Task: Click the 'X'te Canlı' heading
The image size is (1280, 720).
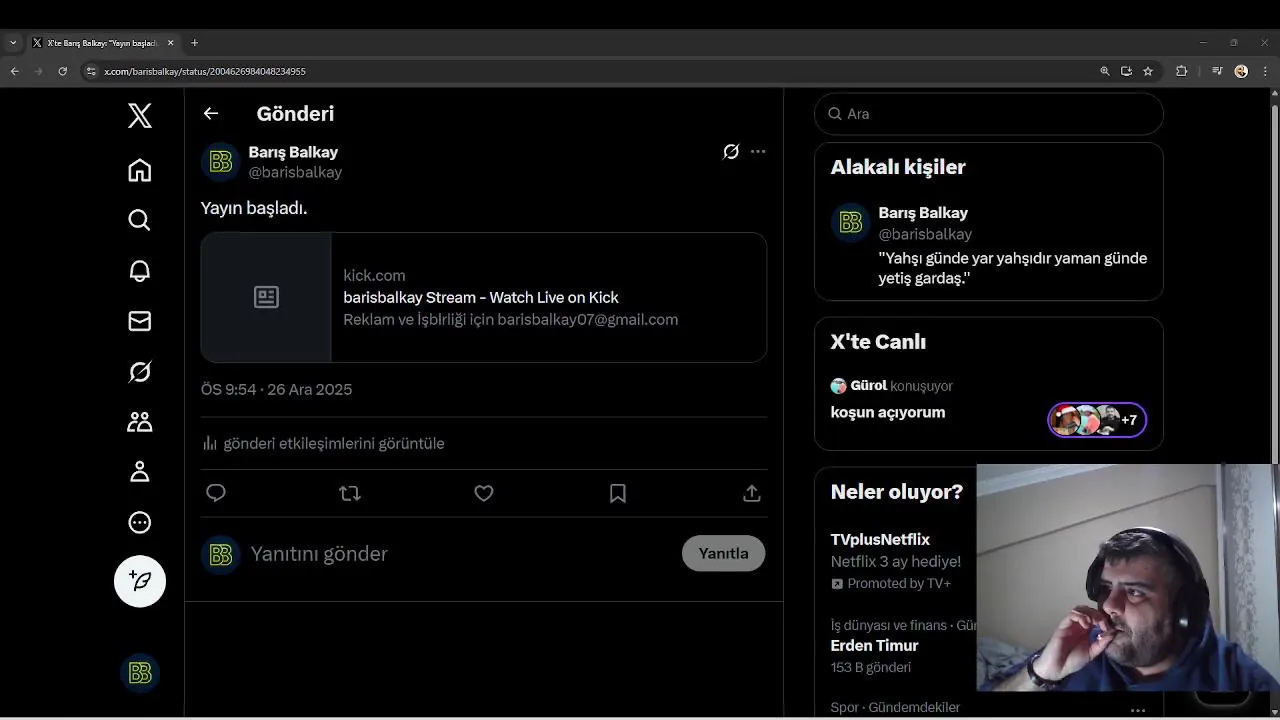Action: coord(878,342)
